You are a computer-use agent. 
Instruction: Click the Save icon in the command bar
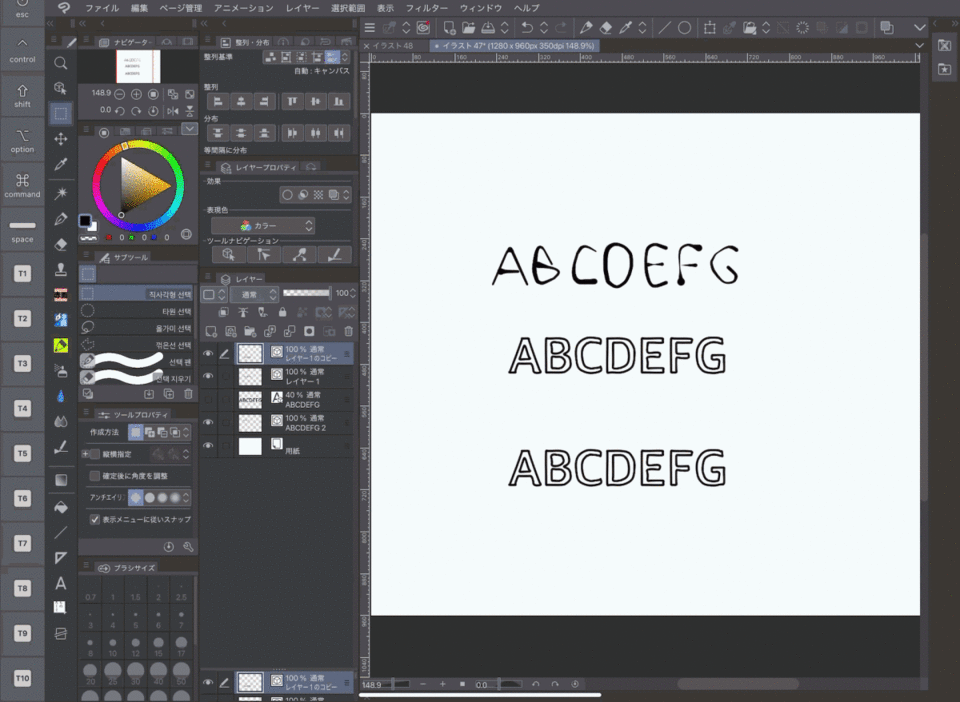point(488,28)
